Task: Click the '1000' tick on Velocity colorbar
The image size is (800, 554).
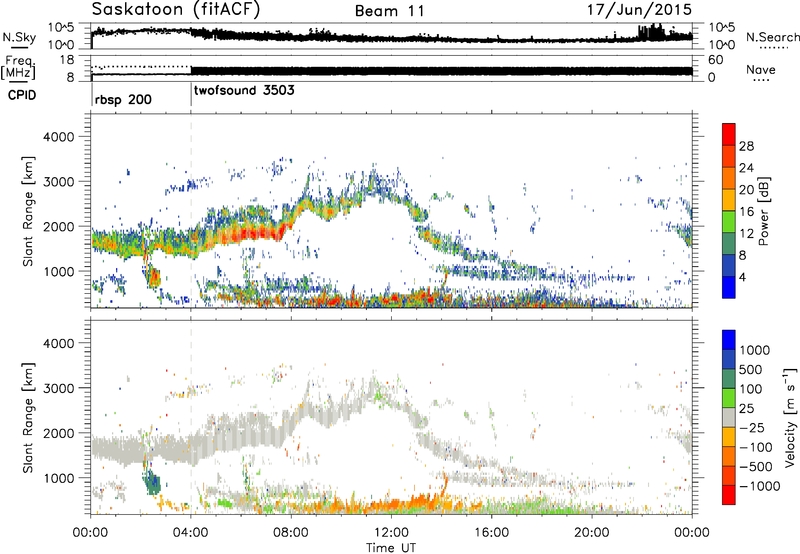Action: [x=754, y=350]
